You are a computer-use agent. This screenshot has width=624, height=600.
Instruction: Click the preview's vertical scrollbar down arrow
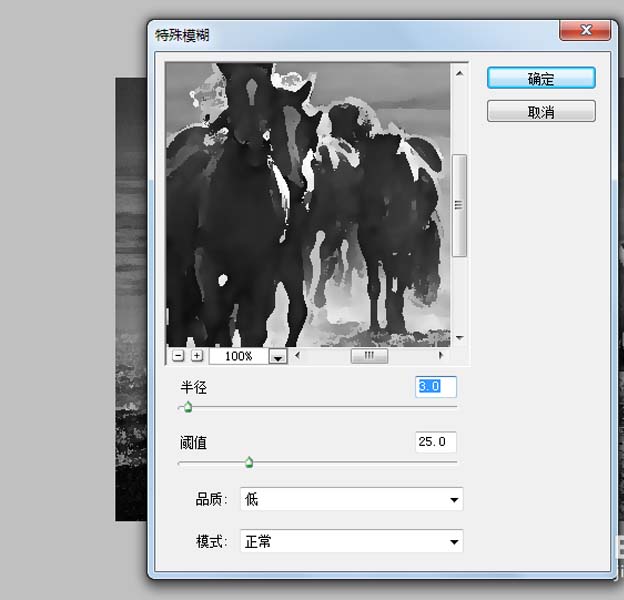[459, 338]
